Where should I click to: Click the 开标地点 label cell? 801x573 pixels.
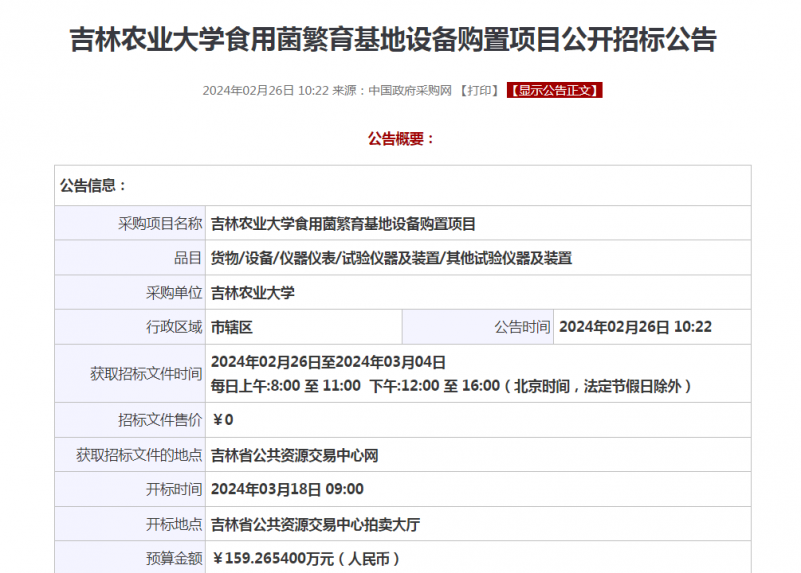(x=130, y=524)
